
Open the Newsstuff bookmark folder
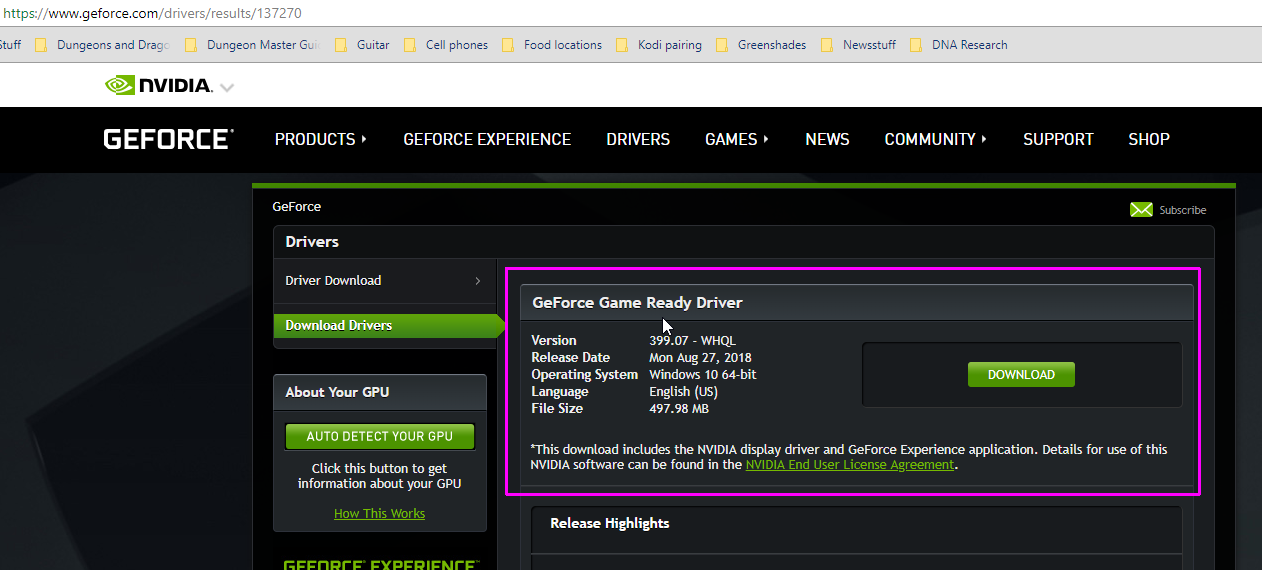click(x=859, y=45)
